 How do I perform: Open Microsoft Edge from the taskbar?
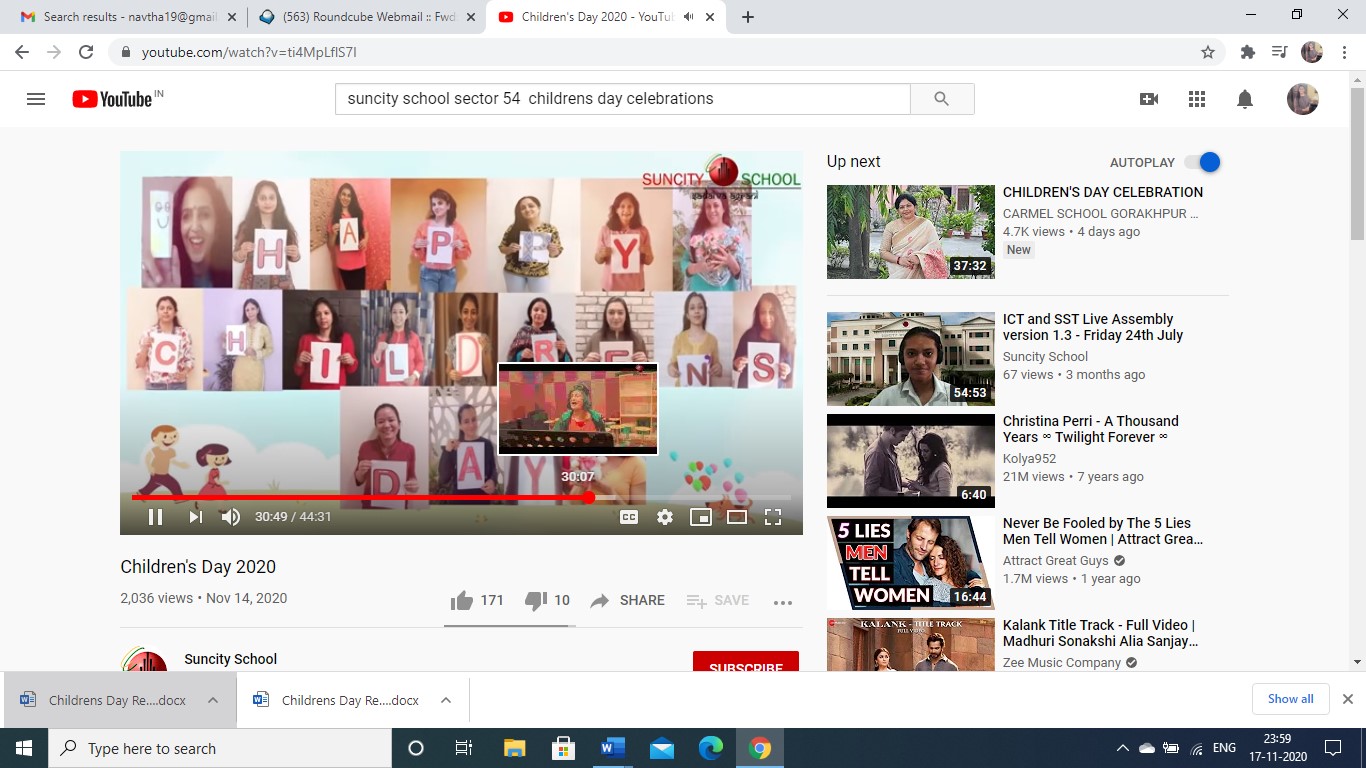tap(711, 748)
